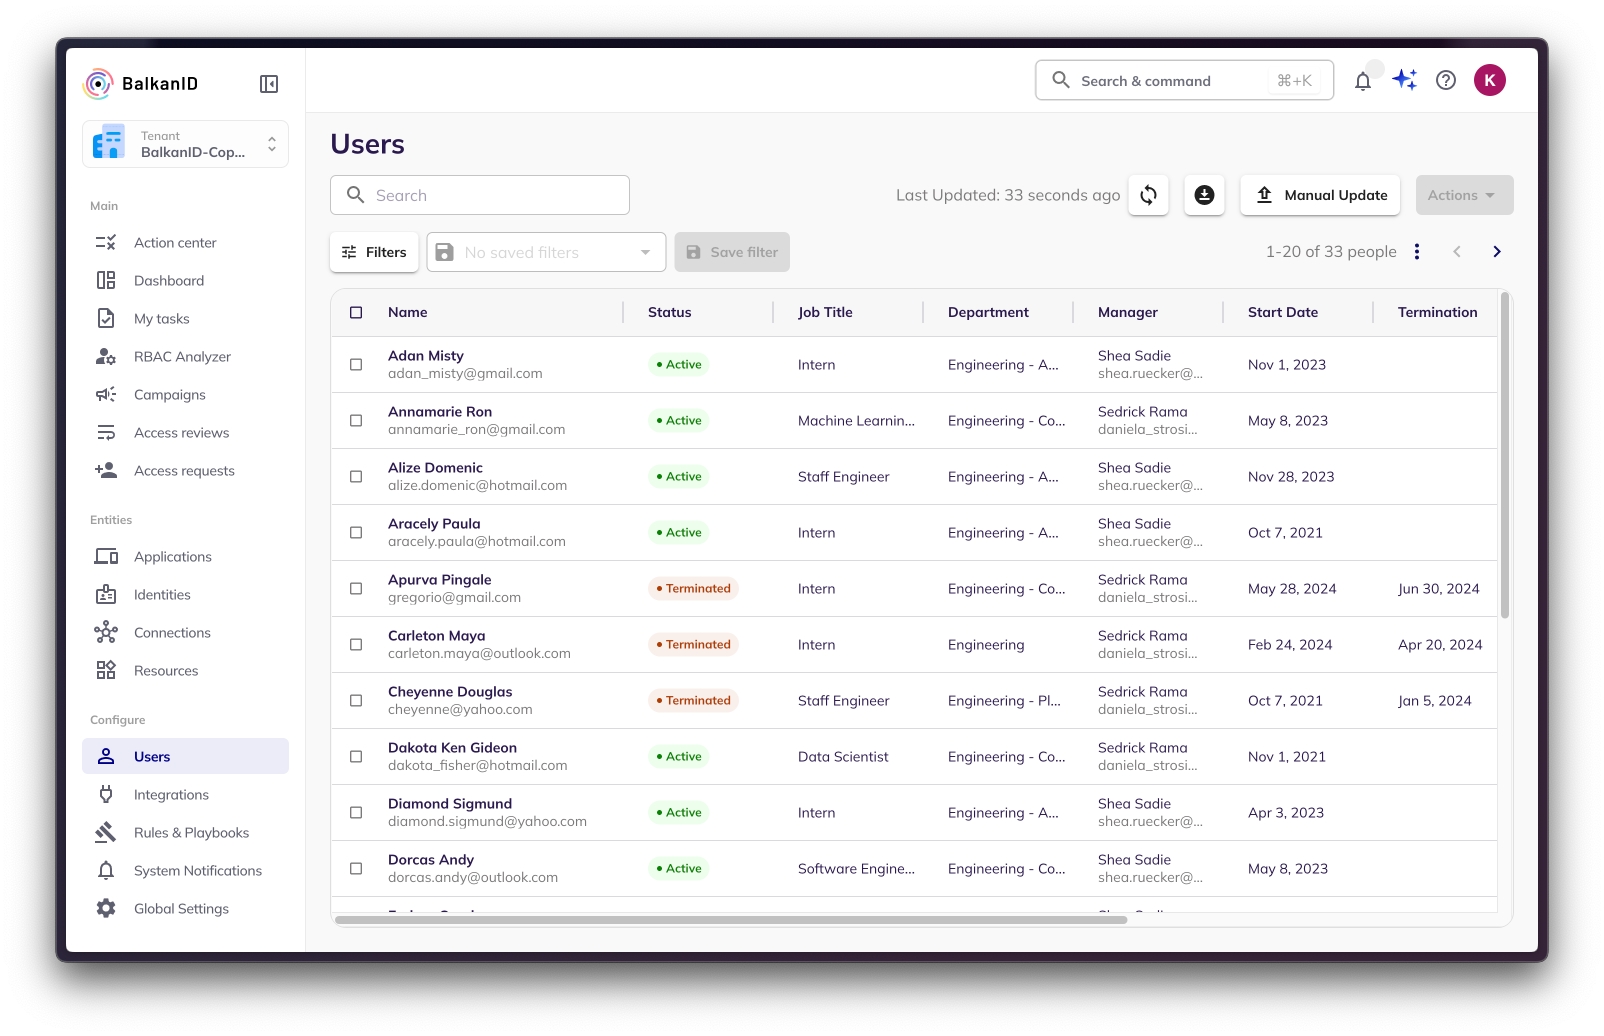Refresh the users list
The height and width of the screenshot is (1036, 1604).
[1148, 195]
